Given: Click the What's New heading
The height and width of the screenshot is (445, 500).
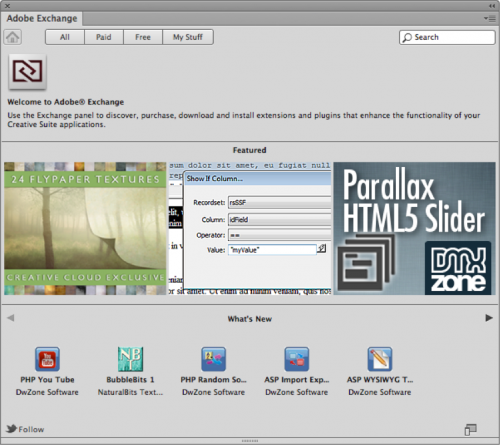Looking at the screenshot, I should pos(250,319).
